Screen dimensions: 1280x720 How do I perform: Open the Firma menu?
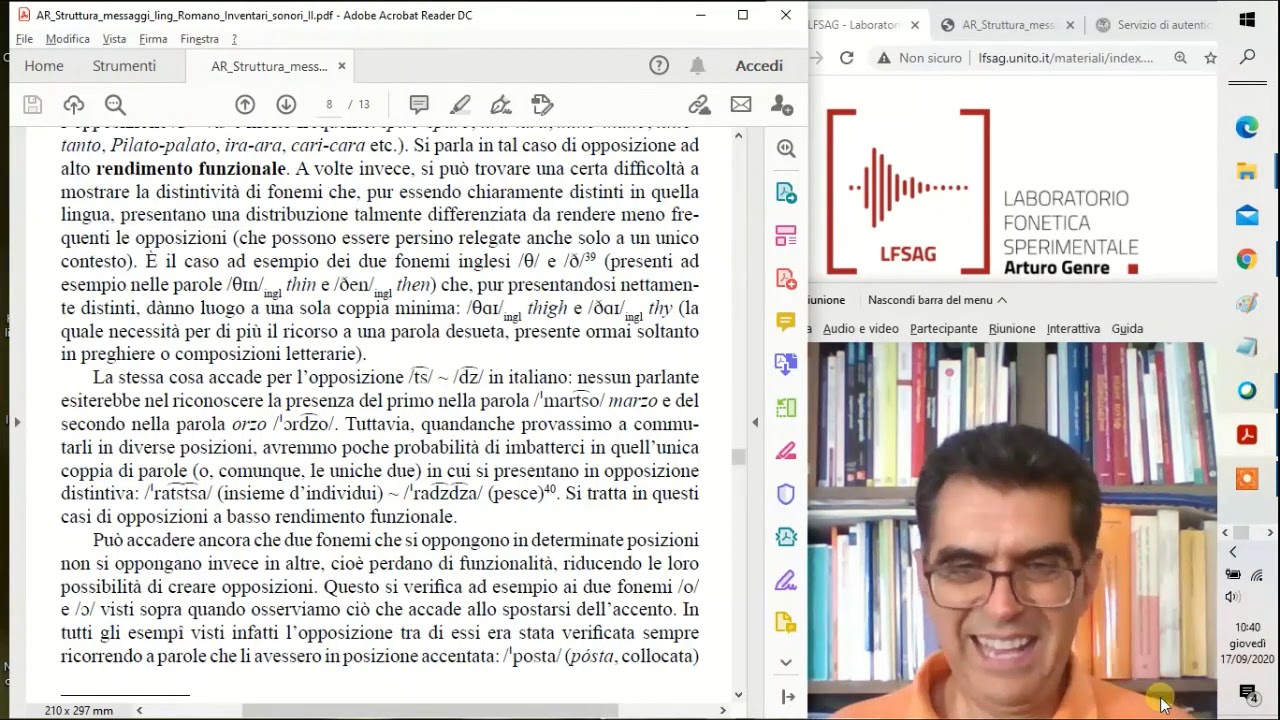click(153, 39)
